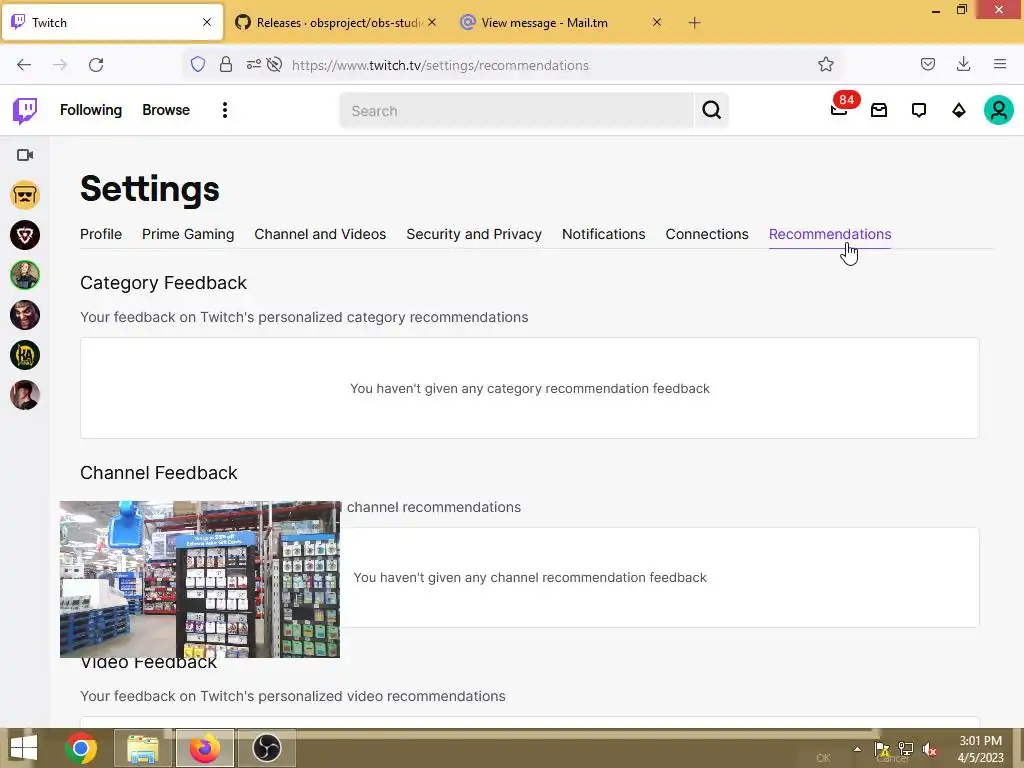
Task: Open Prime loot crown icon with 84 badge
Action: coord(840,109)
